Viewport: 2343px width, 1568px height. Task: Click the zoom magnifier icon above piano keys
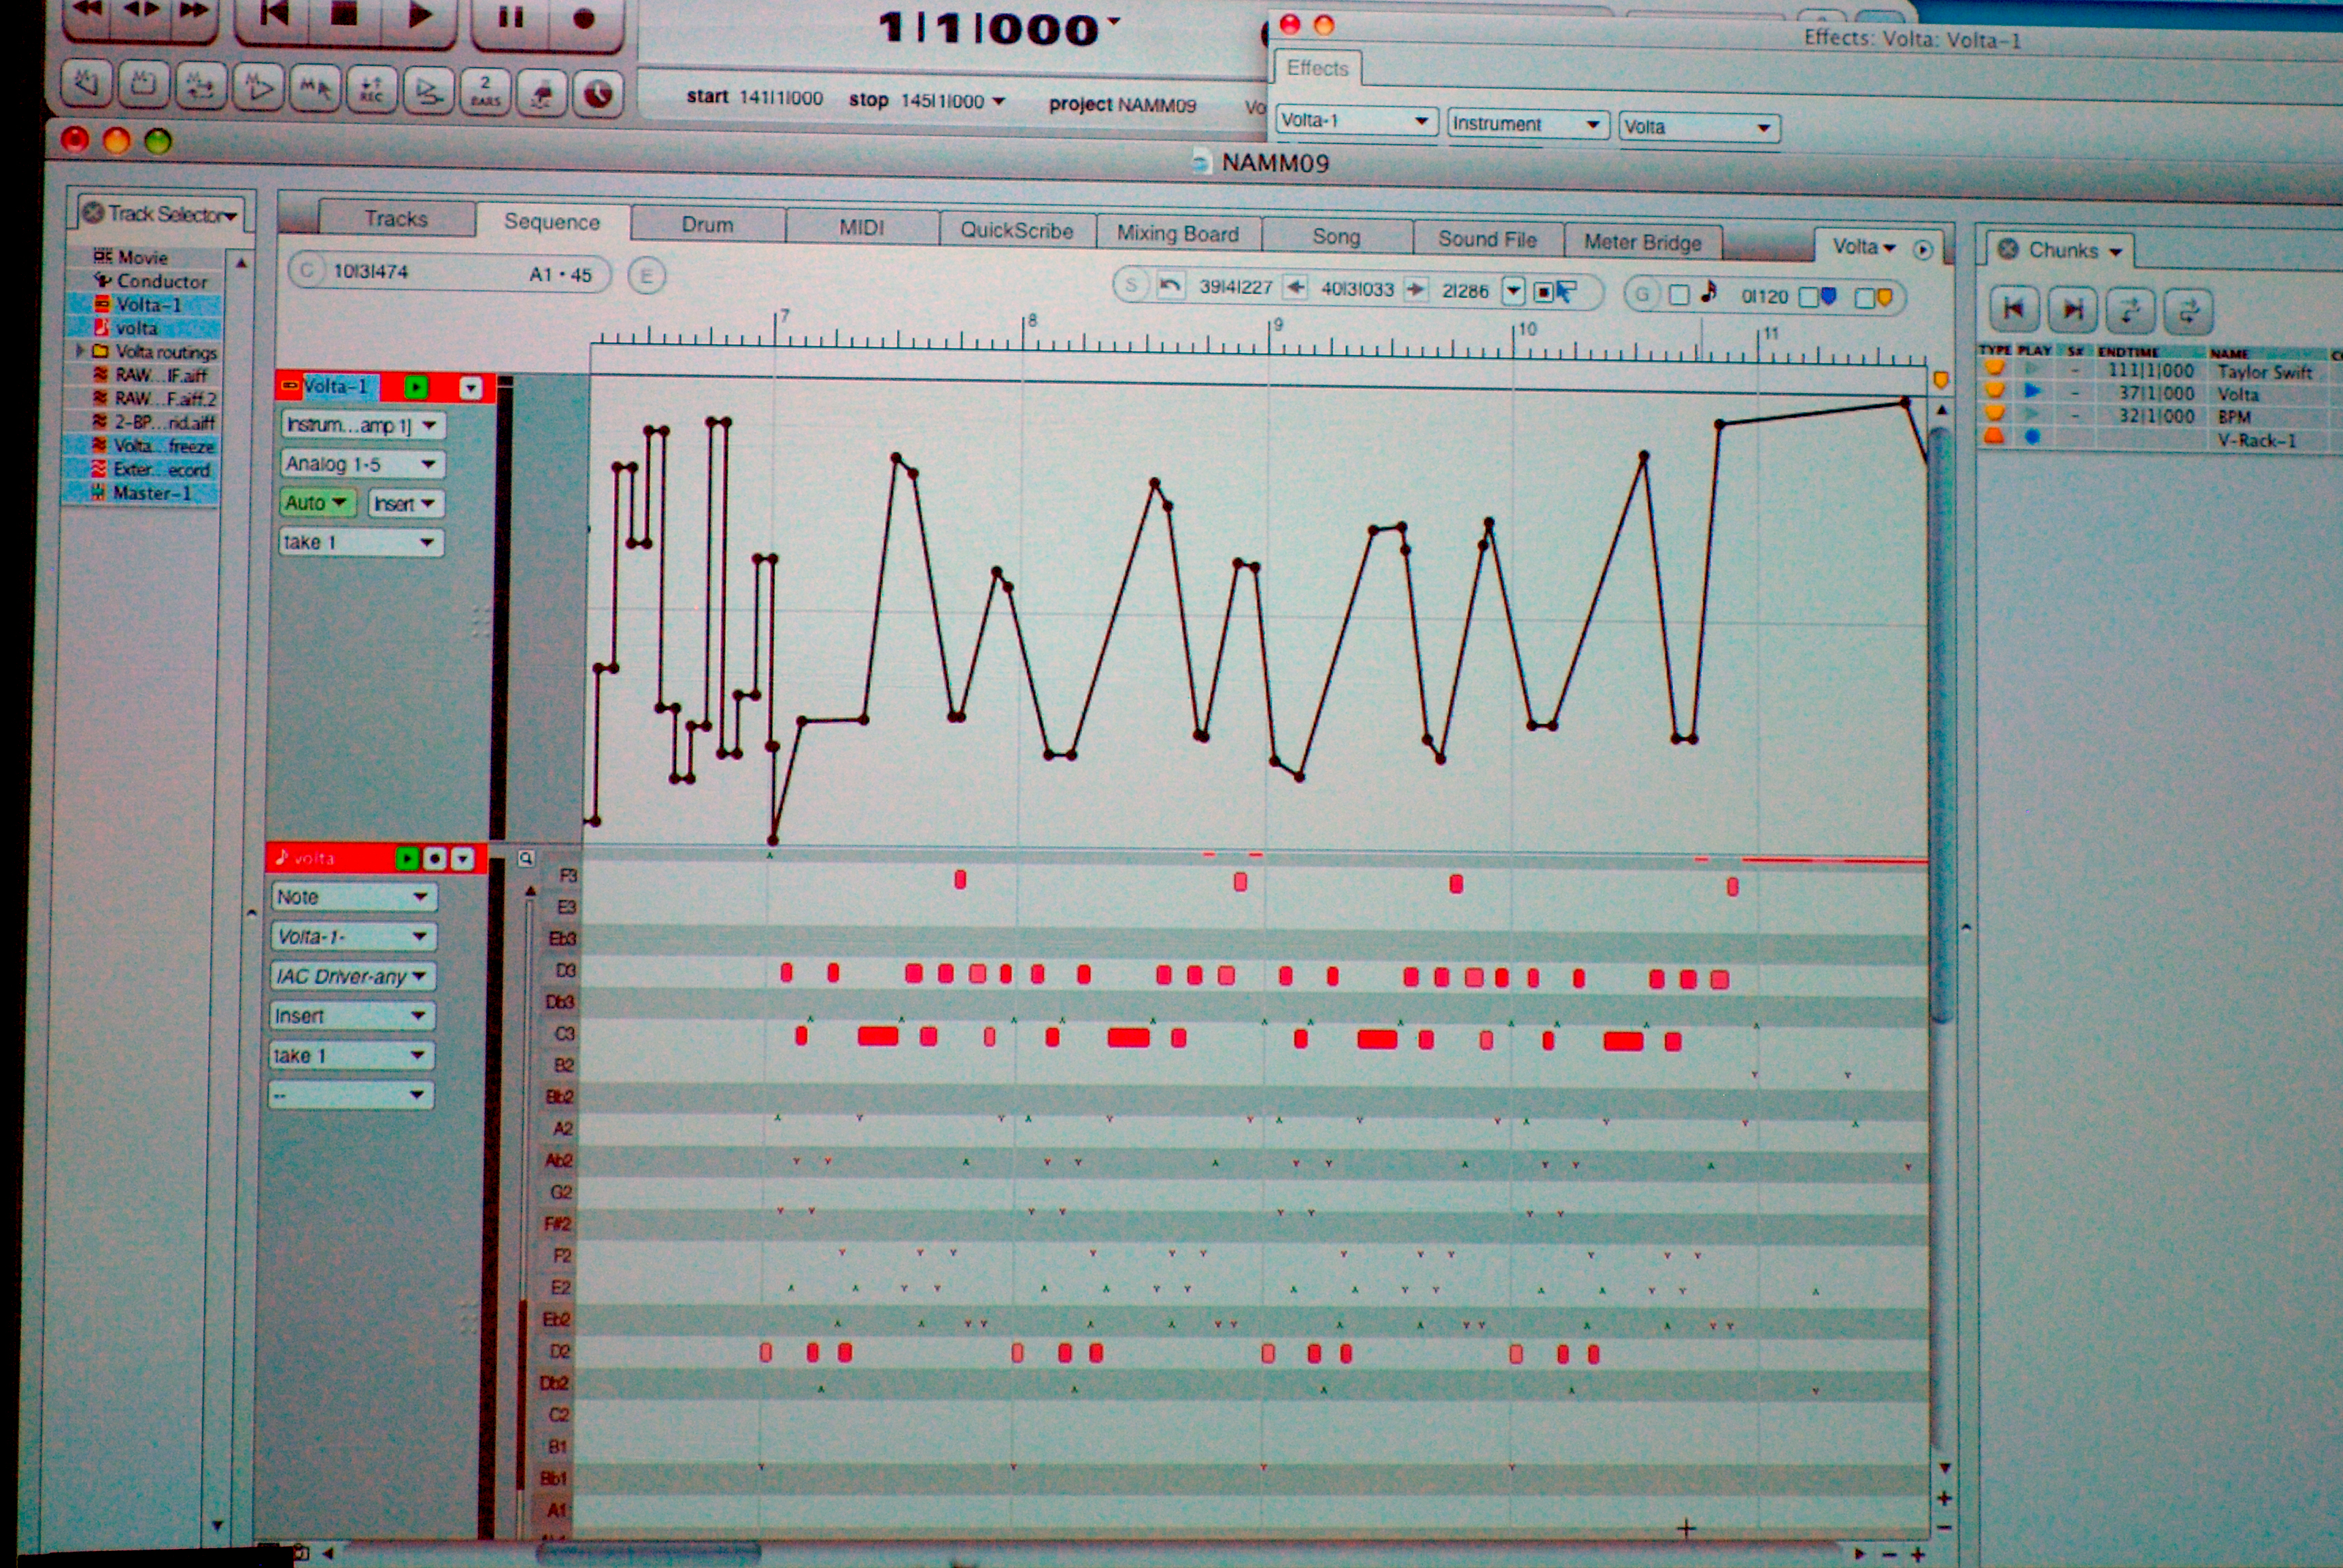coord(526,858)
